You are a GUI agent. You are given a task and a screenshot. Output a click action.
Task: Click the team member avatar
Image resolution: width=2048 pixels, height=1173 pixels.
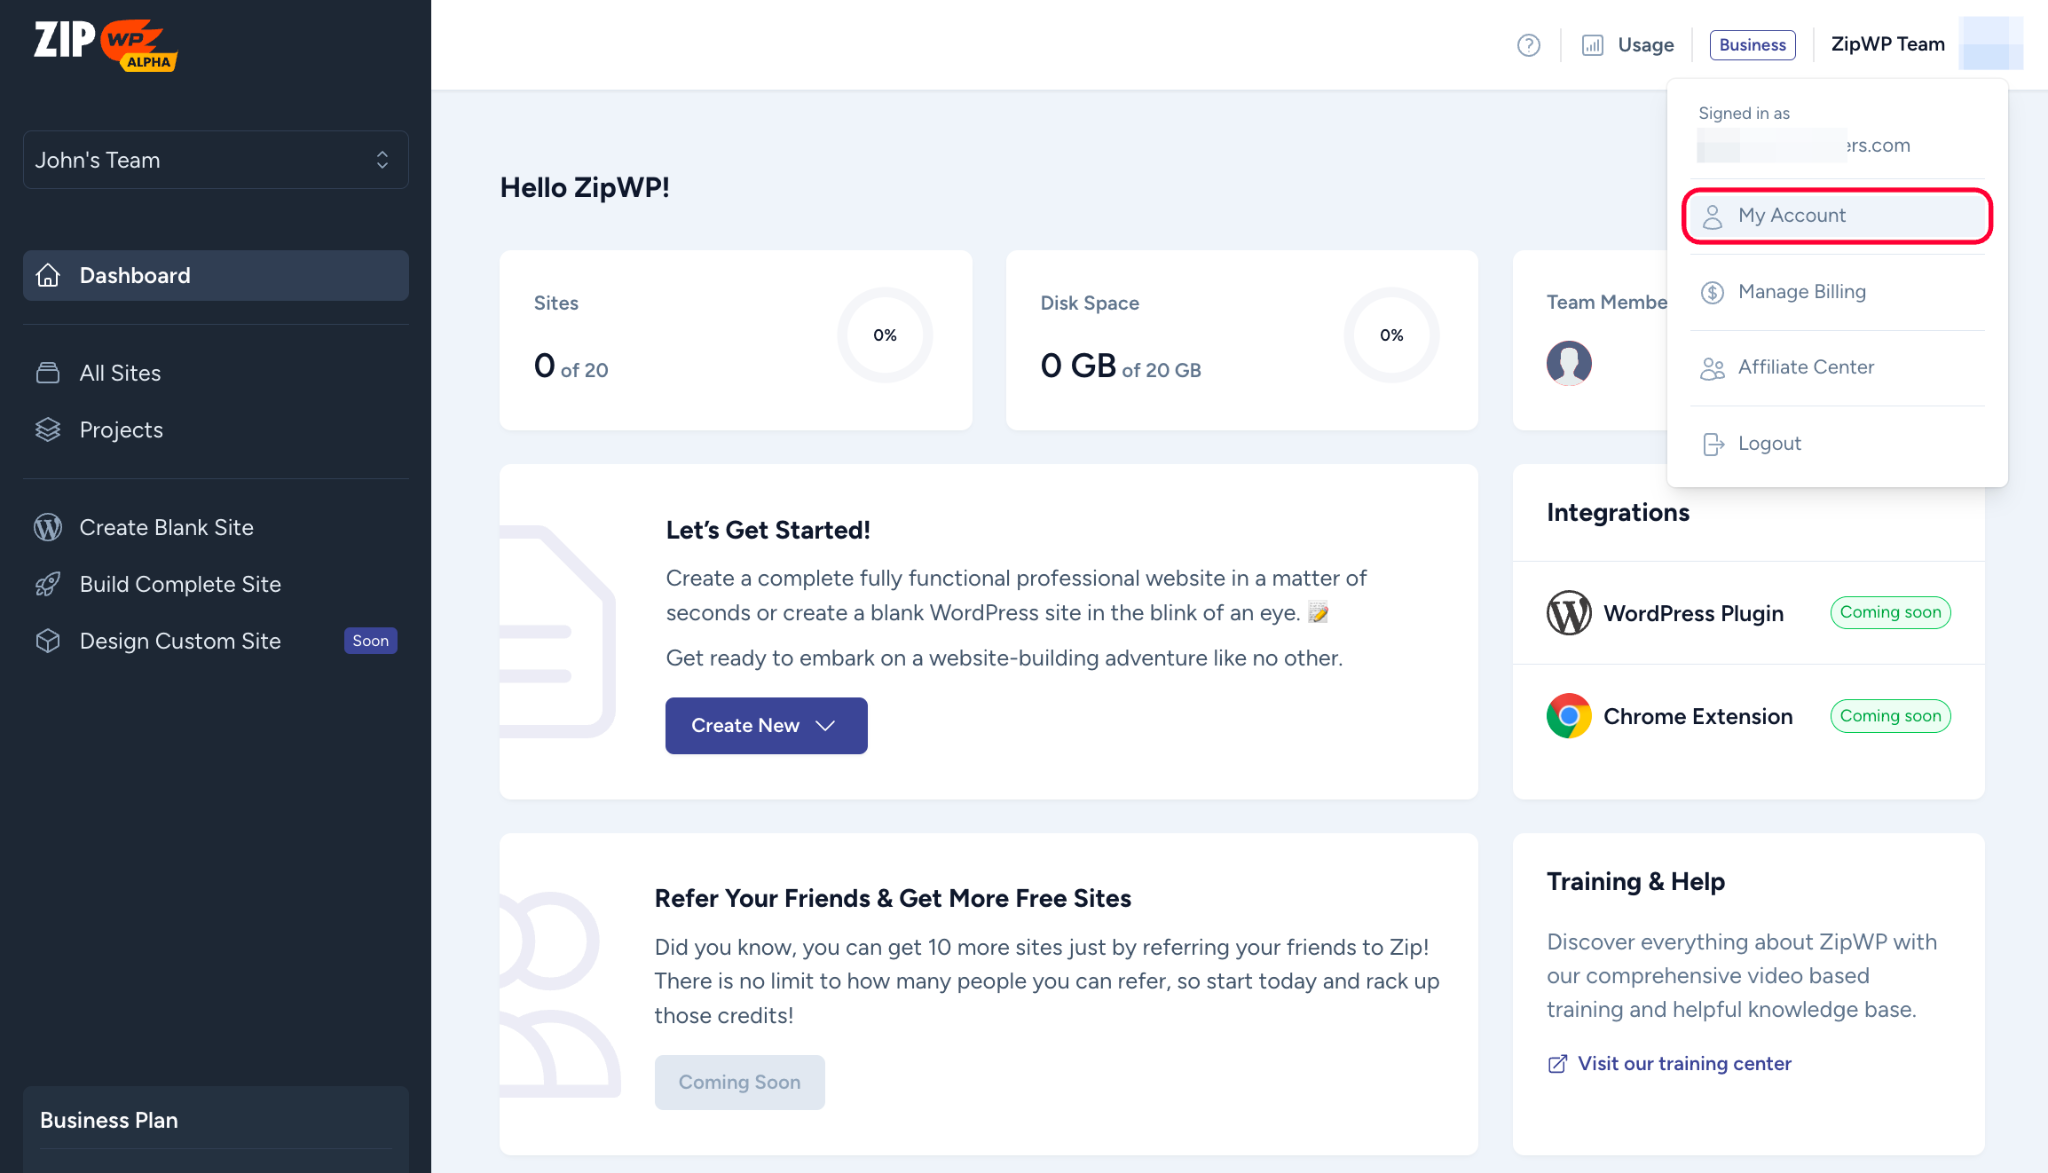click(x=1569, y=363)
